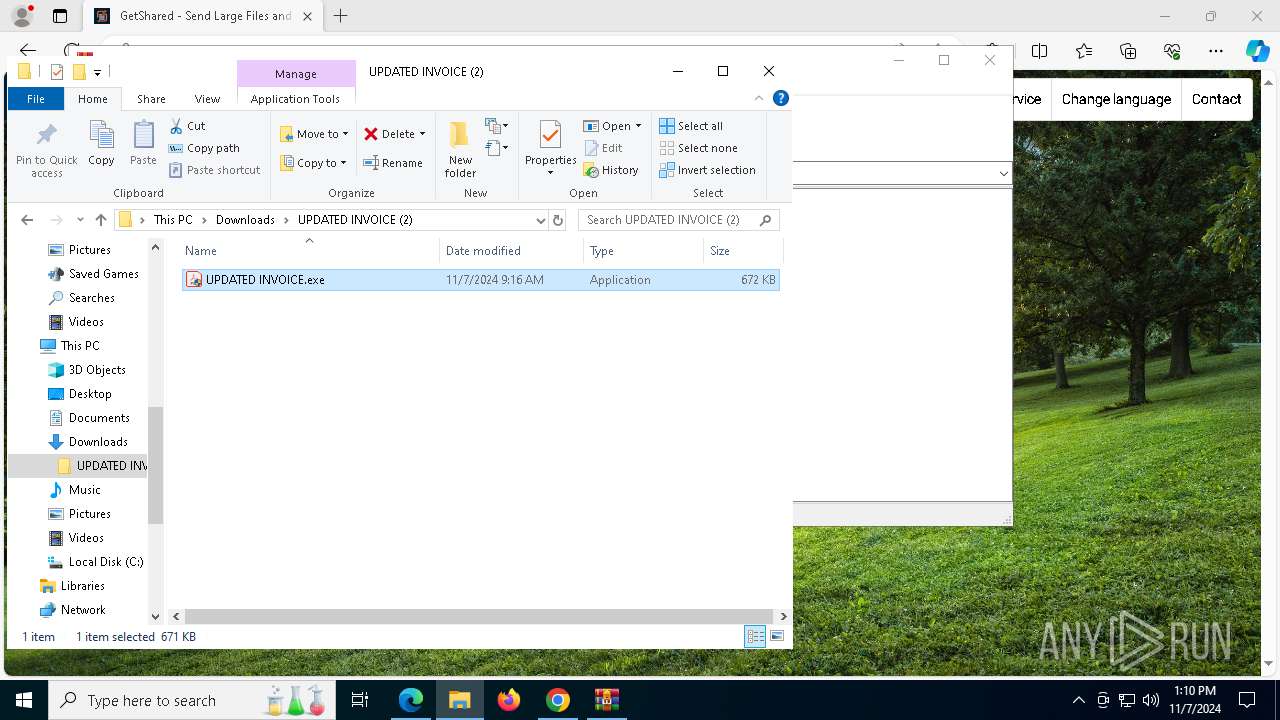Go up one folder level
The width and height of the screenshot is (1280, 720).
100,220
